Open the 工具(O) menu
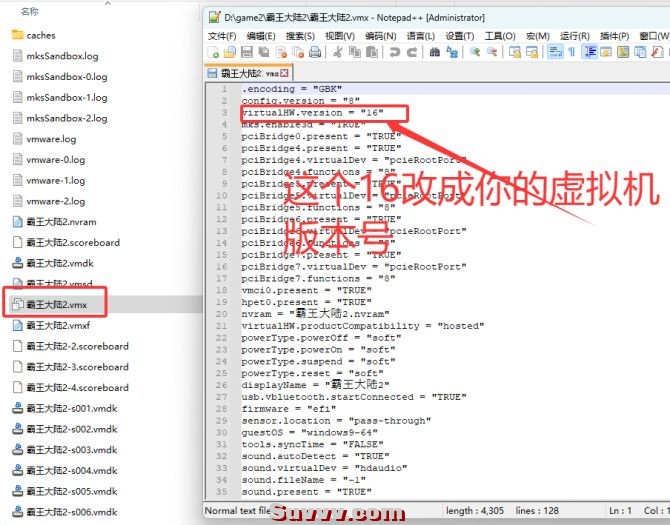This screenshot has width=670, height=525. coord(500,36)
